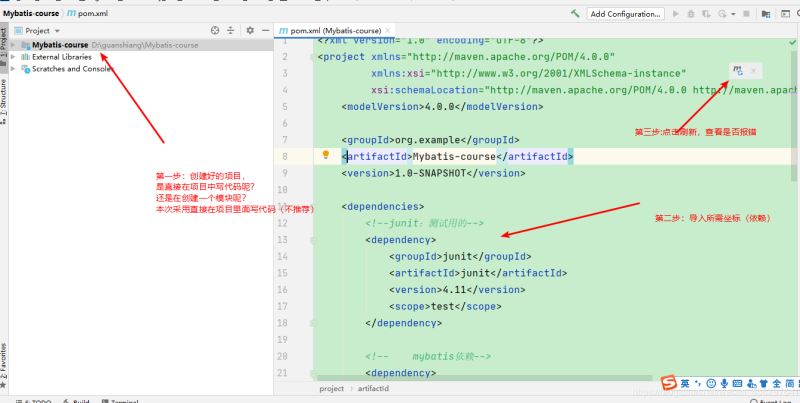Viewport: 800px width, 403px height.
Task: Click the Load Maven Changes refresh icon
Action: pyautogui.click(x=737, y=70)
